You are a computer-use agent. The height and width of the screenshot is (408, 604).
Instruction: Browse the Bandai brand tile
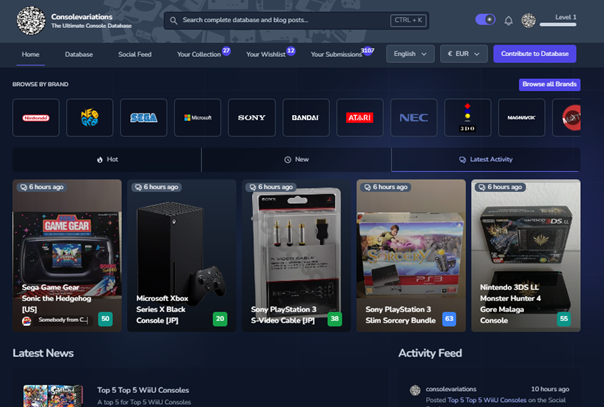pyautogui.click(x=306, y=118)
